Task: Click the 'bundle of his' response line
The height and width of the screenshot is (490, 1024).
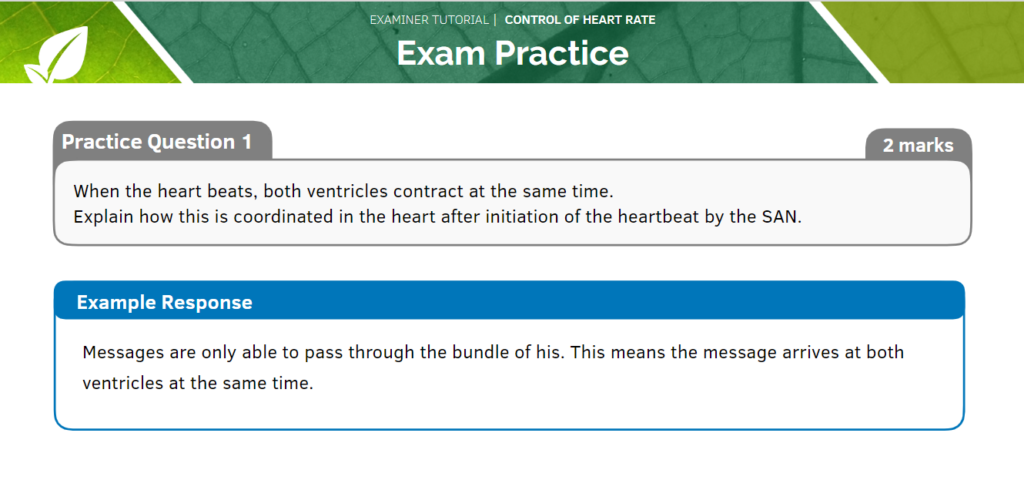Action: [x=493, y=352]
